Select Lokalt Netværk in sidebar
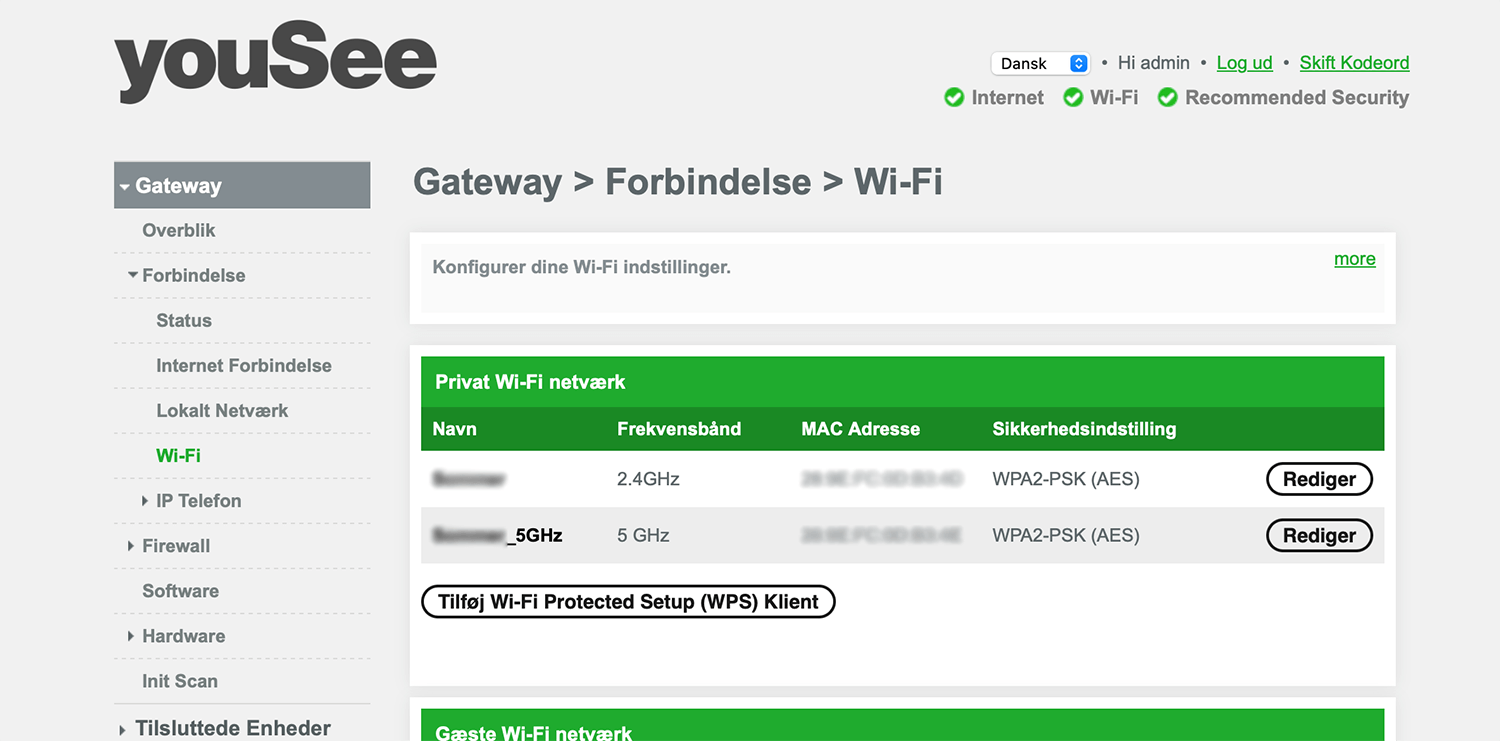 (222, 411)
